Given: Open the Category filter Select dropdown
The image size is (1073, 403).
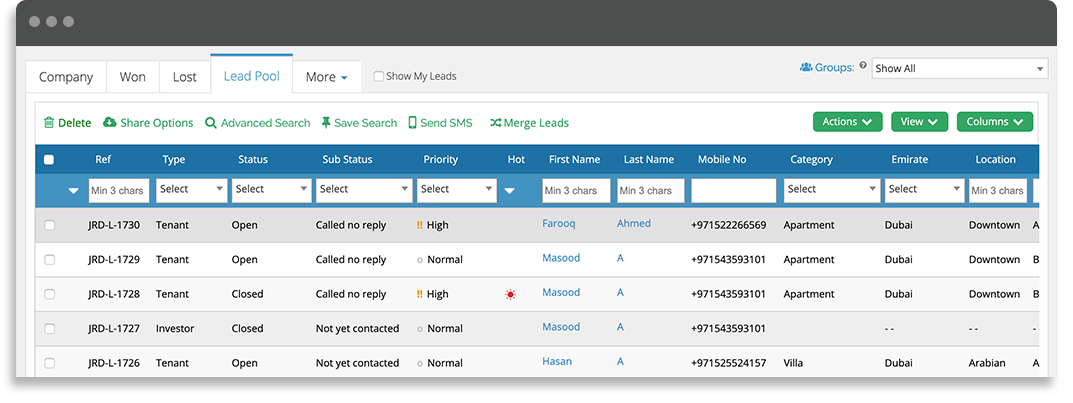Looking at the screenshot, I should pyautogui.click(x=832, y=190).
